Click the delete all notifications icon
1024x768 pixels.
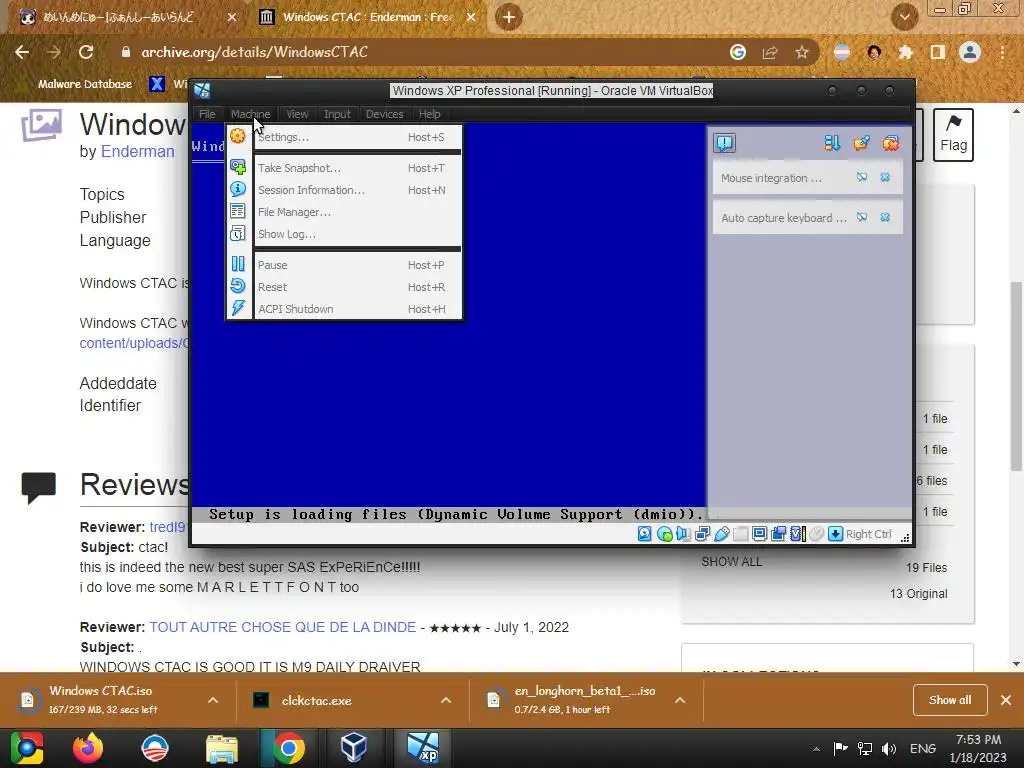click(x=891, y=143)
